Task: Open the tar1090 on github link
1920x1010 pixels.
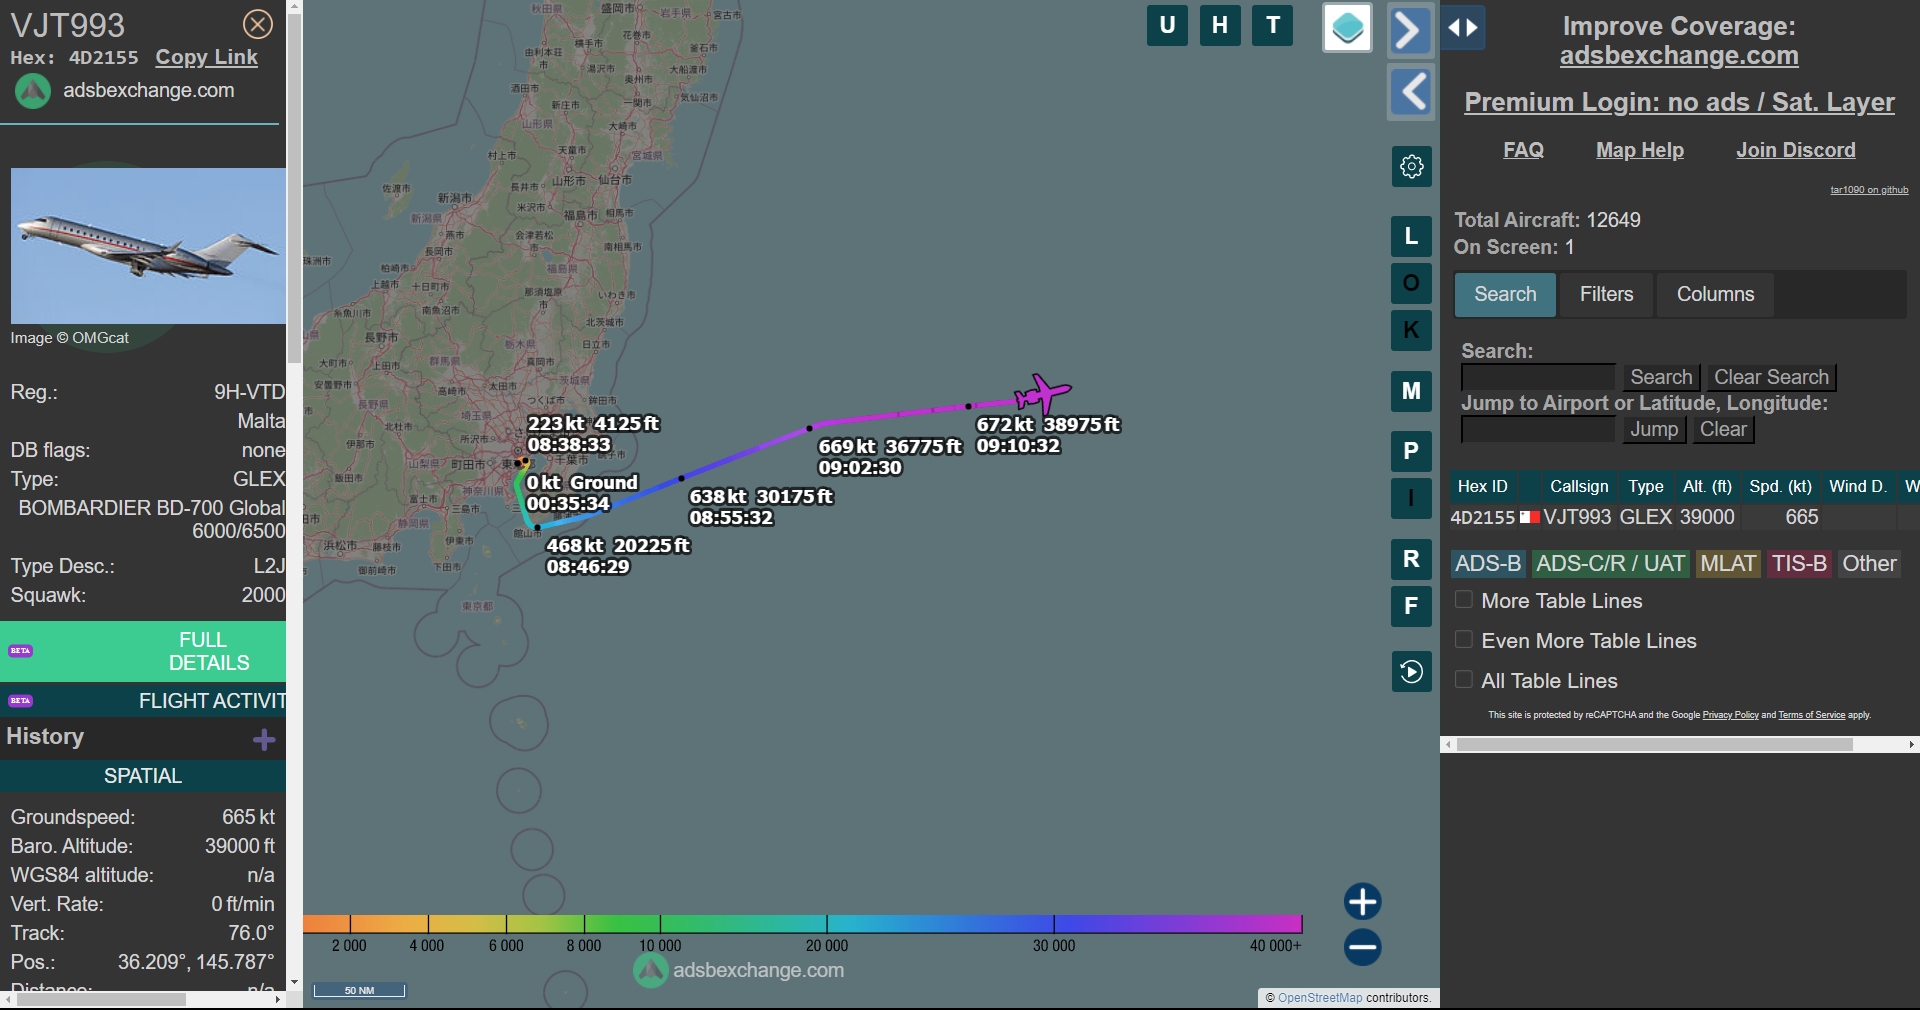Action: click(x=1869, y=190)
